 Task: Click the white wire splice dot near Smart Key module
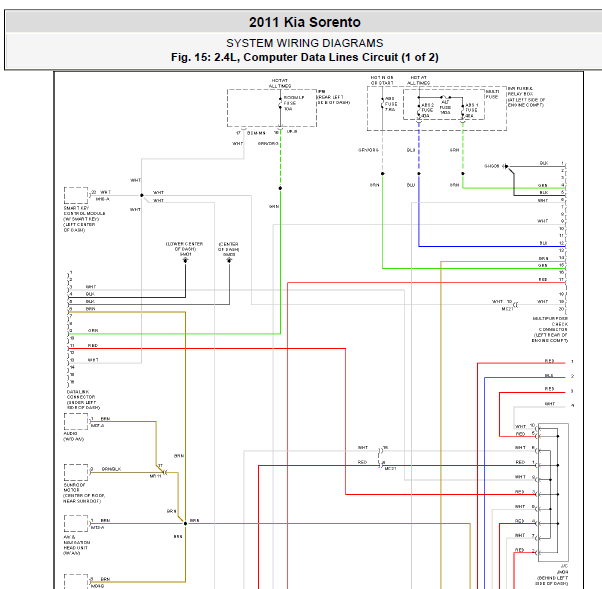[142, 195]
